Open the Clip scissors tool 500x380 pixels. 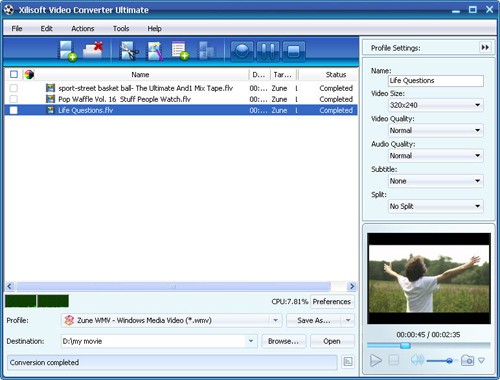click(x=129, y=51)
